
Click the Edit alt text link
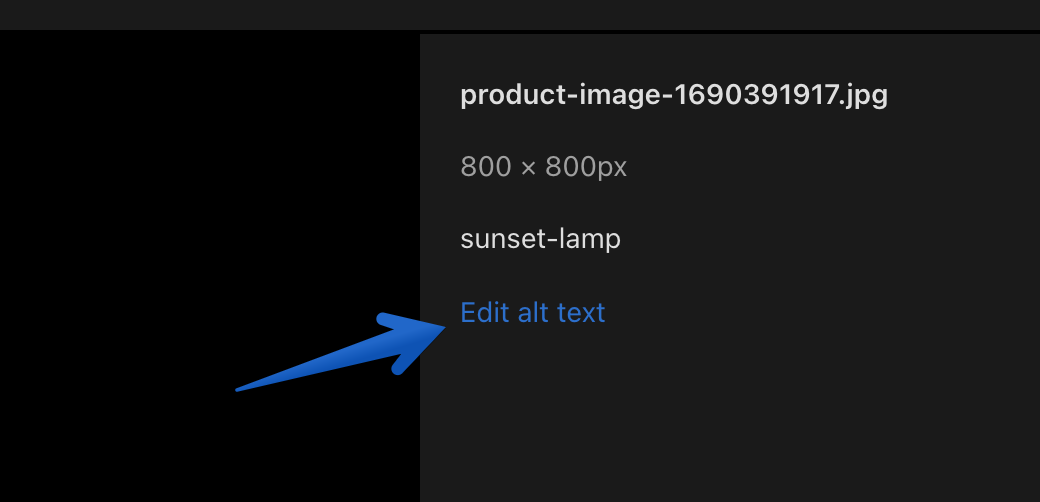pyautogui.click(x=532, y=313)
